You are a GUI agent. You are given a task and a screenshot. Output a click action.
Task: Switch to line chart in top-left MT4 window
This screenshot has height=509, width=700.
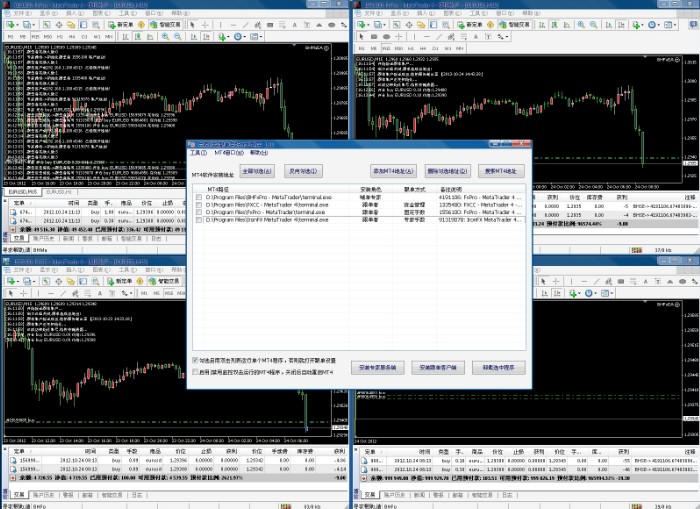click(x=150, y=37)
